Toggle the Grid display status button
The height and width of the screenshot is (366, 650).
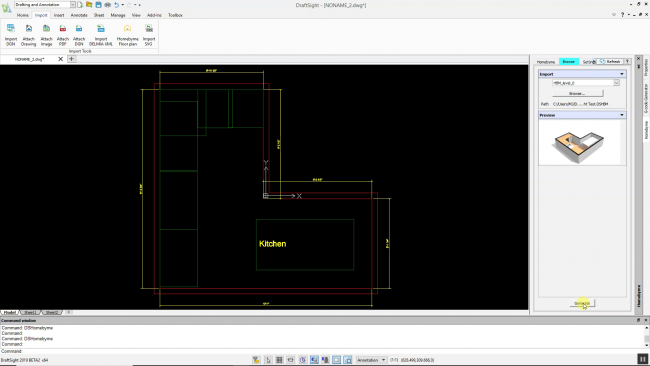(279, 360)
